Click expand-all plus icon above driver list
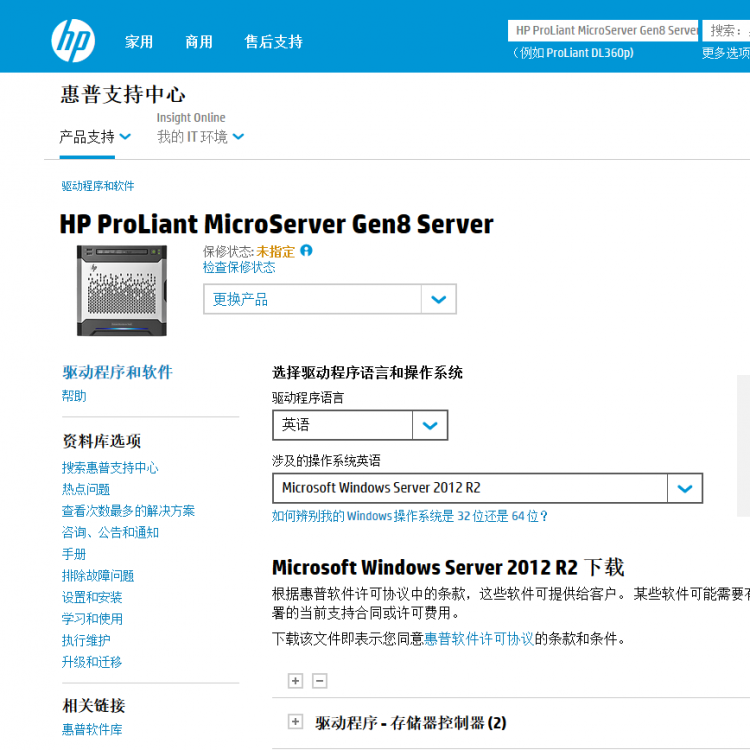Screen dimensions: 750x750 [x=296, y=680]
